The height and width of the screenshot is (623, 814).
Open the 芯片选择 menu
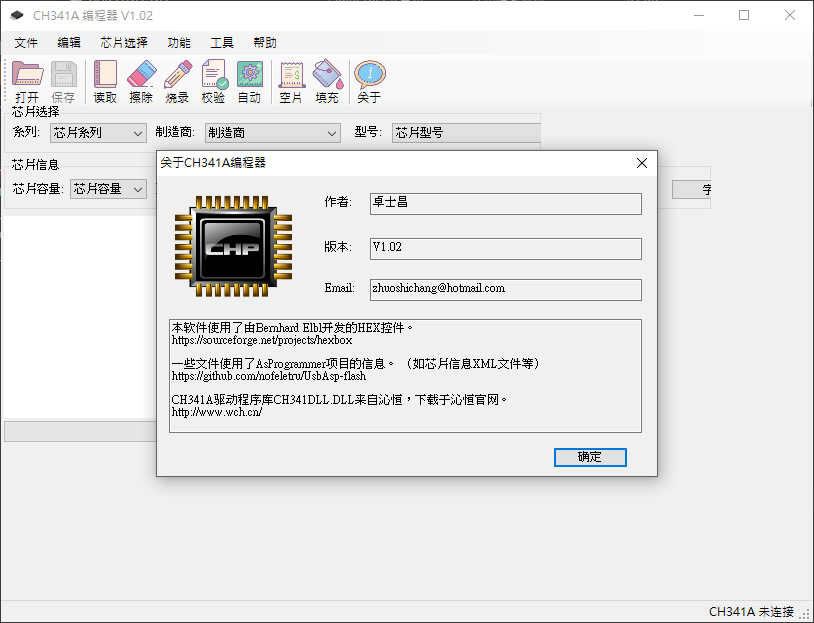coord(124,43)
